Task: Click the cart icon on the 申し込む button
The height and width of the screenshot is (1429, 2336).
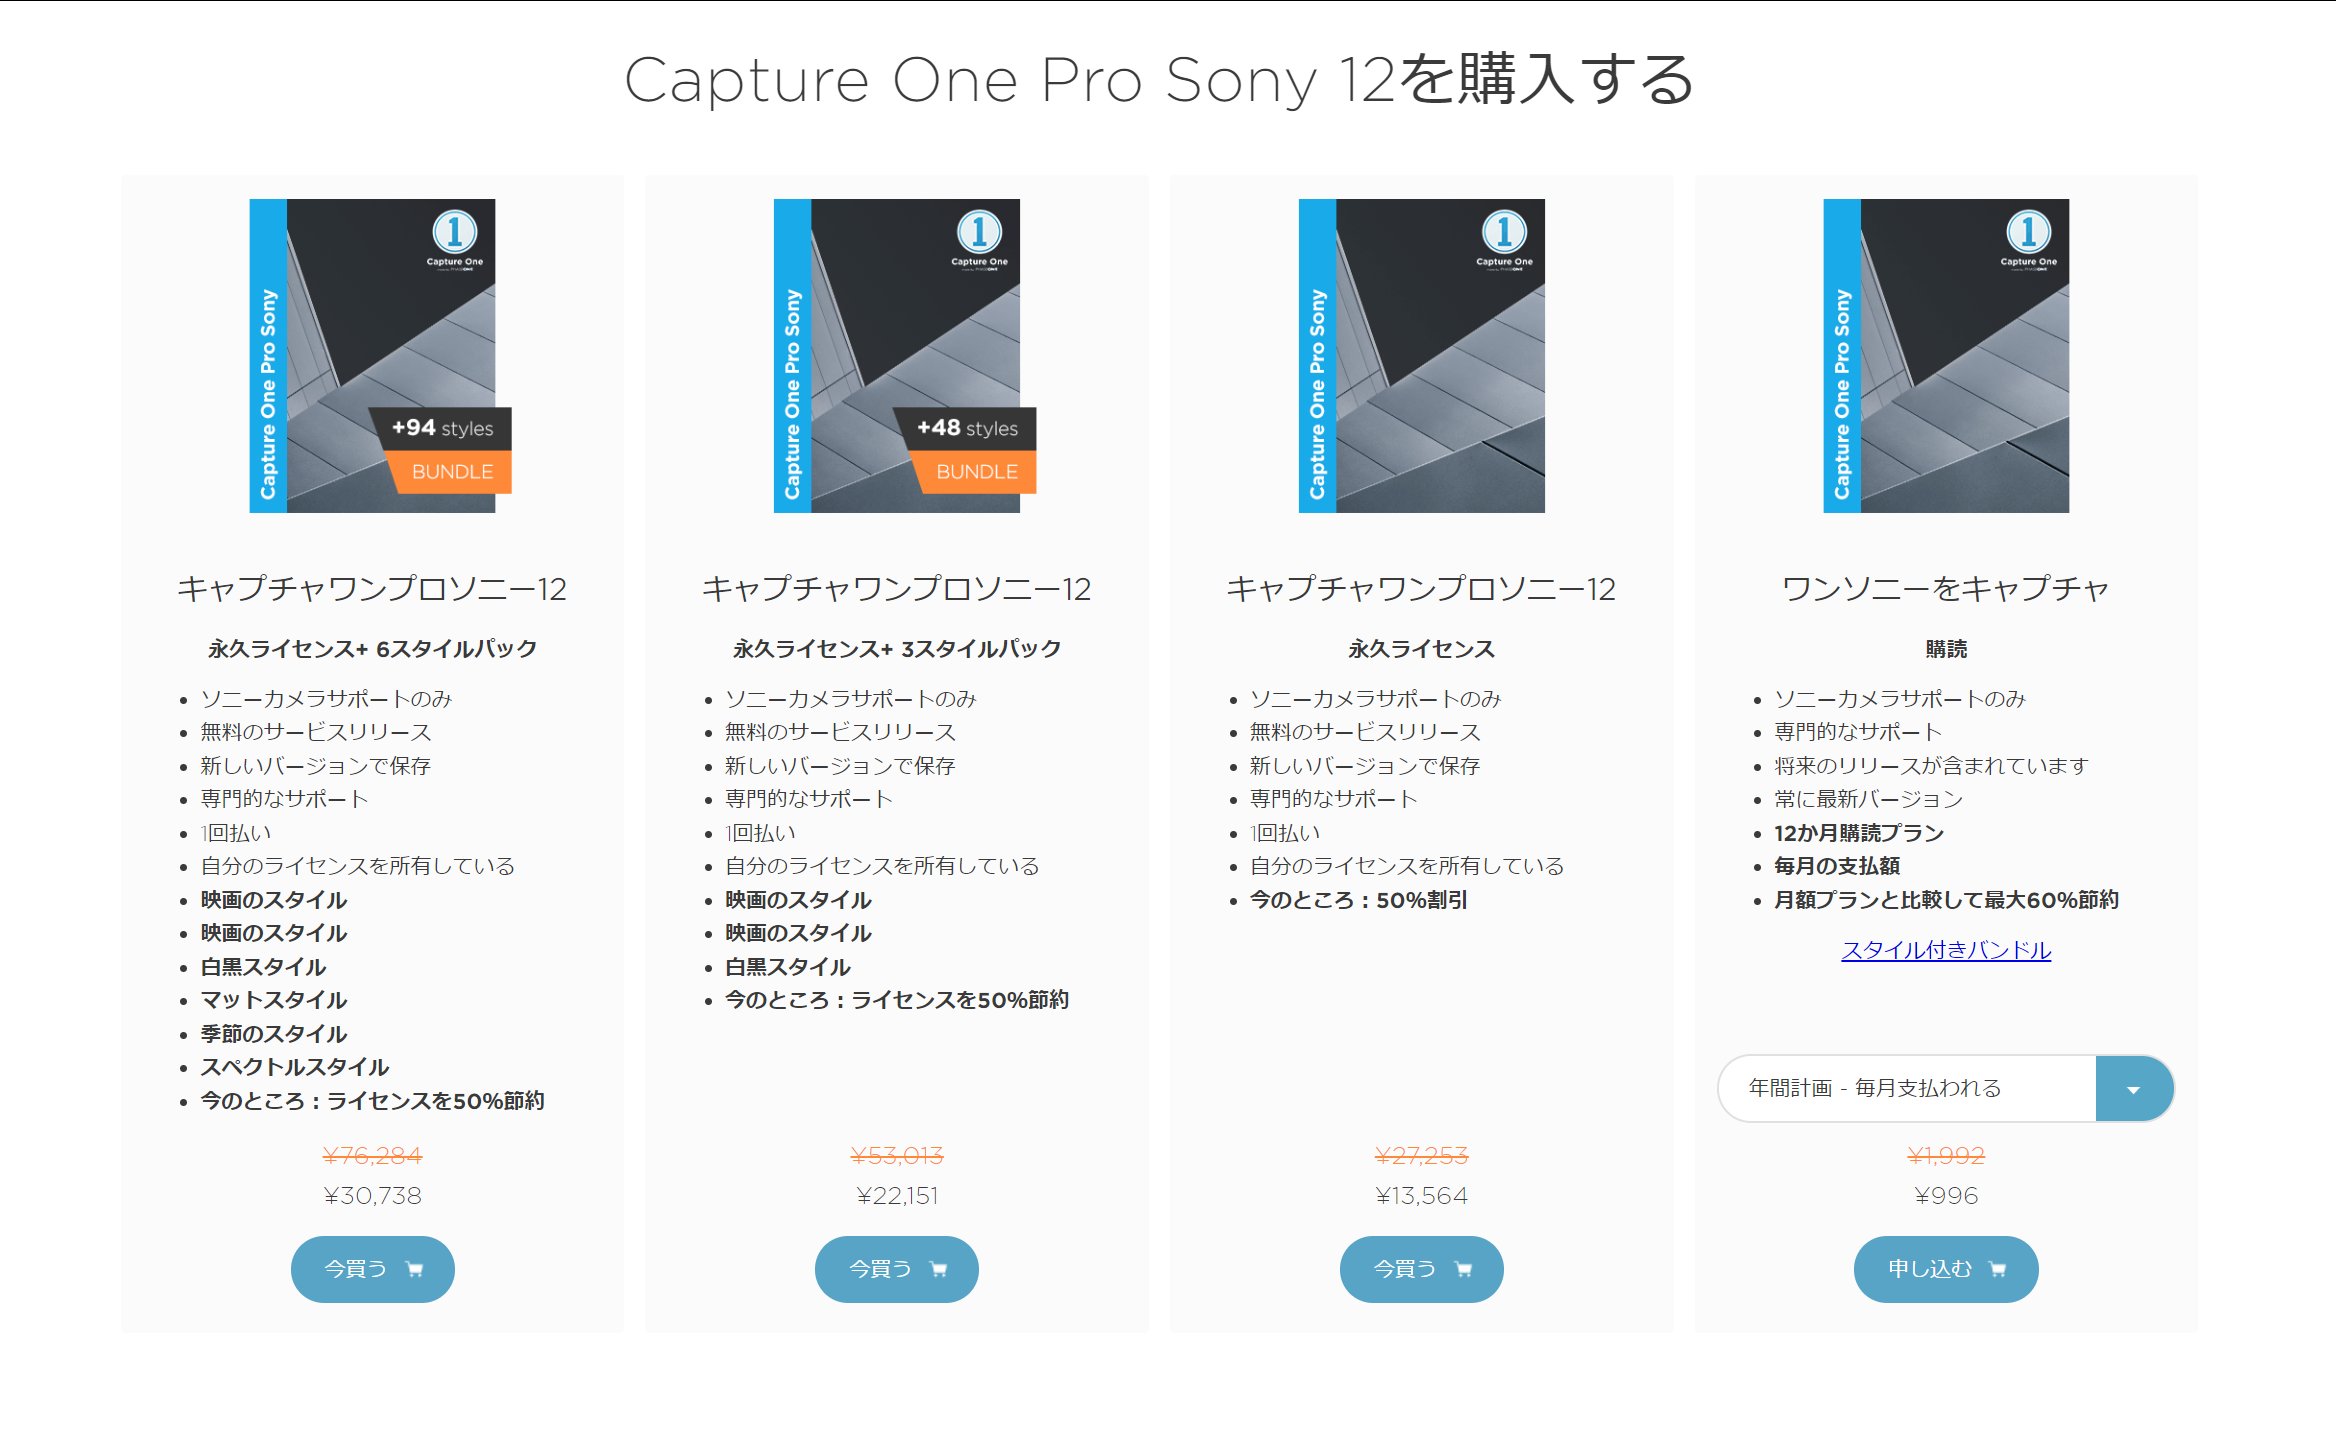Action: (1997, 1269)
